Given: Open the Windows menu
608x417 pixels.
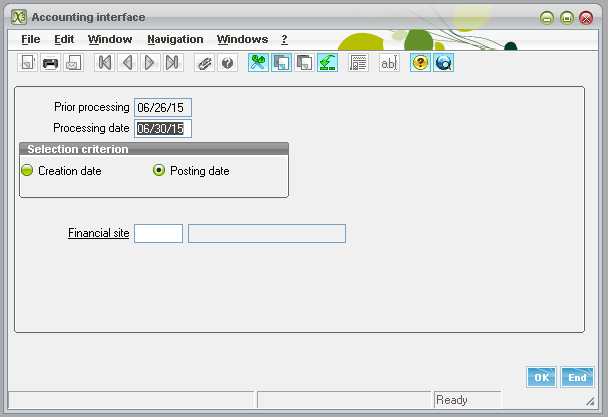Looking at the screenshot, I should pyautogui.click(x=242, y=39).
